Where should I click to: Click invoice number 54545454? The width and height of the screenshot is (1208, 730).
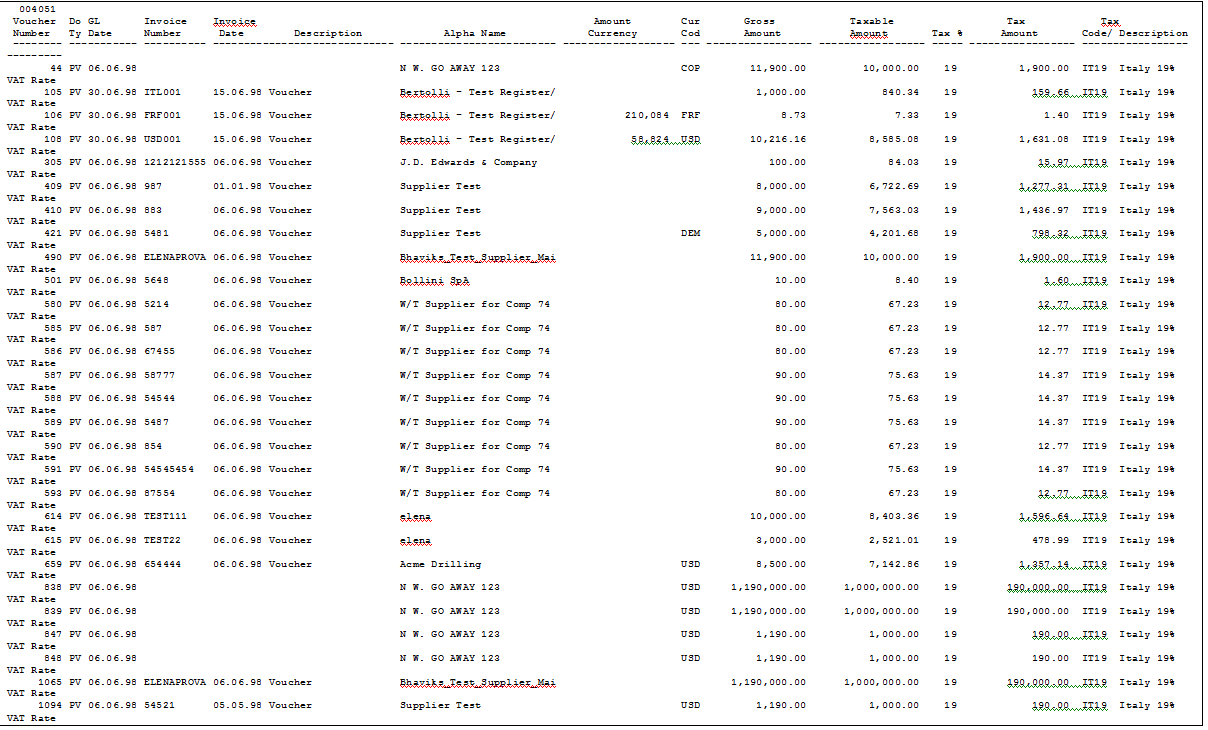click(x=169, y=470)
